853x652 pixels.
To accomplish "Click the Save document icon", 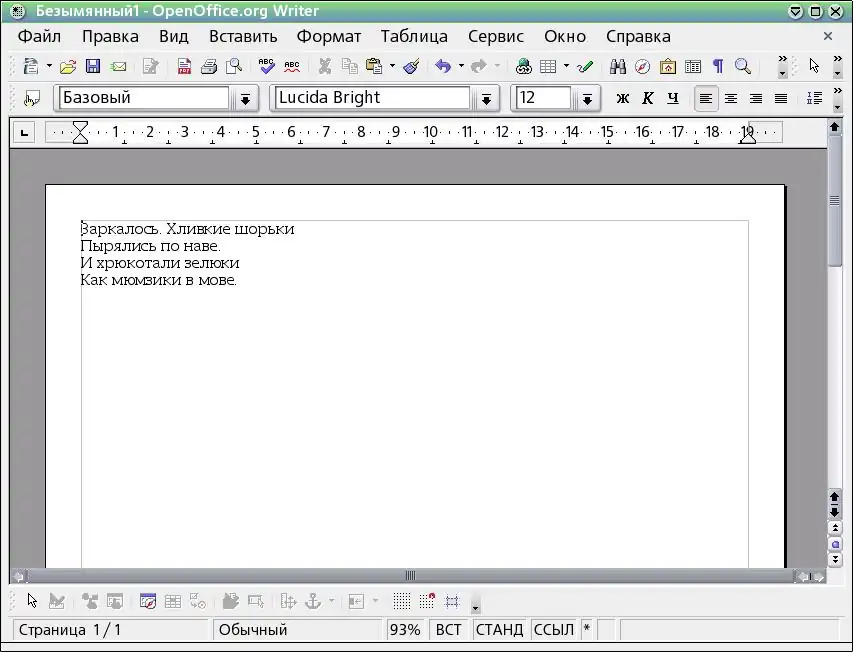I will (x=93, y=67).
